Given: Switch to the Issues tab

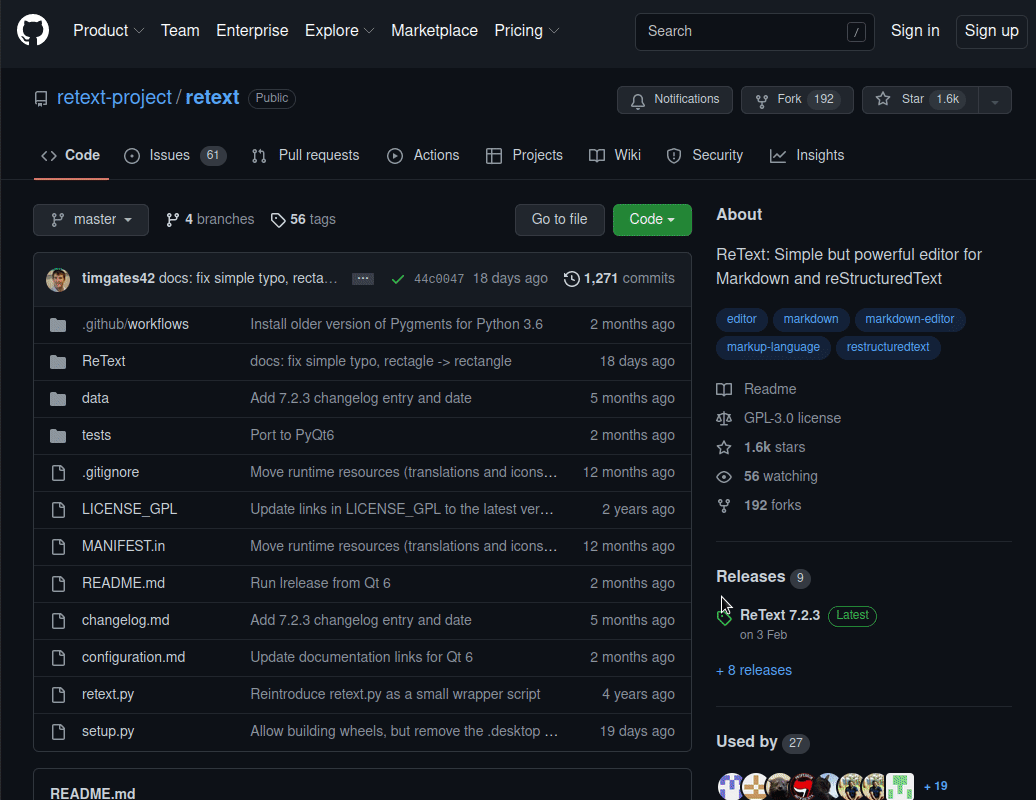Looking at the screenshot, I should pos(175,155).
